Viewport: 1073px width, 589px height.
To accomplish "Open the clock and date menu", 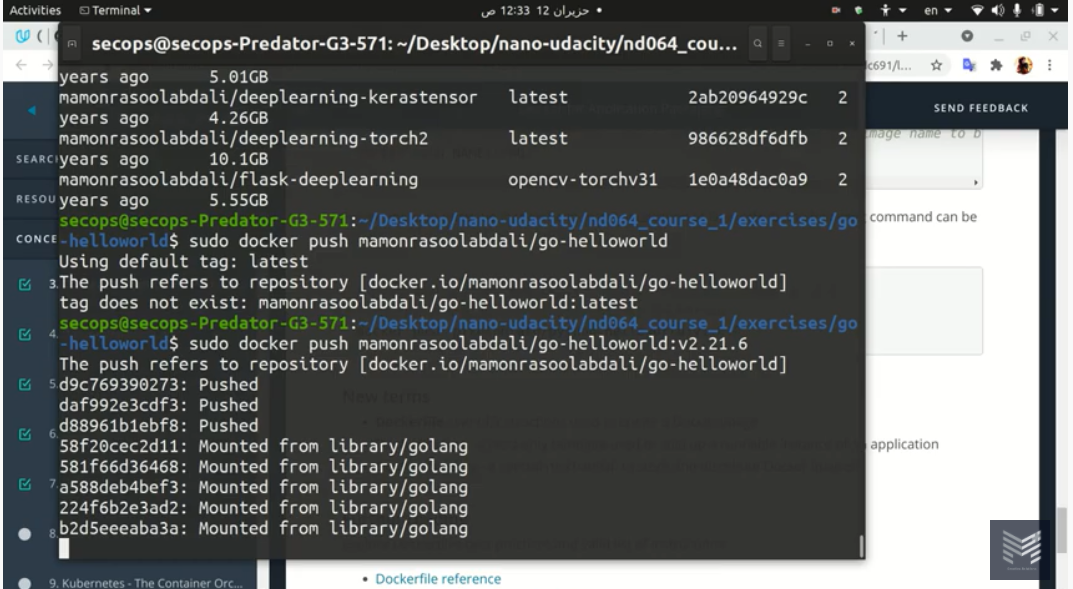I will [x=541, y=10].
